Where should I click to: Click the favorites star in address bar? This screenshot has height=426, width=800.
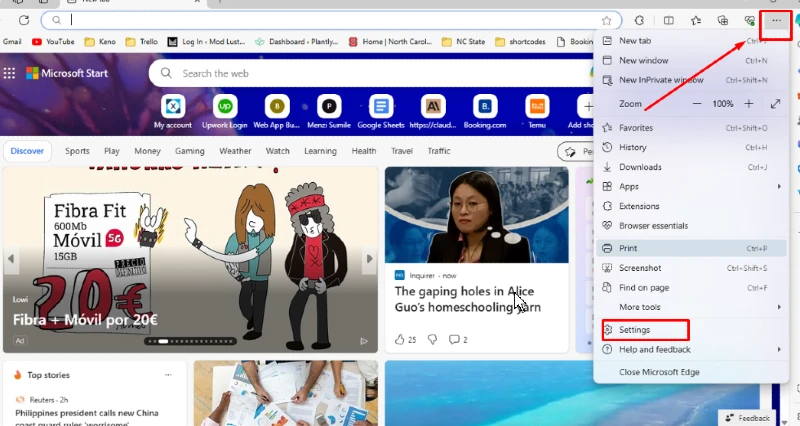(x=606, y=20)
